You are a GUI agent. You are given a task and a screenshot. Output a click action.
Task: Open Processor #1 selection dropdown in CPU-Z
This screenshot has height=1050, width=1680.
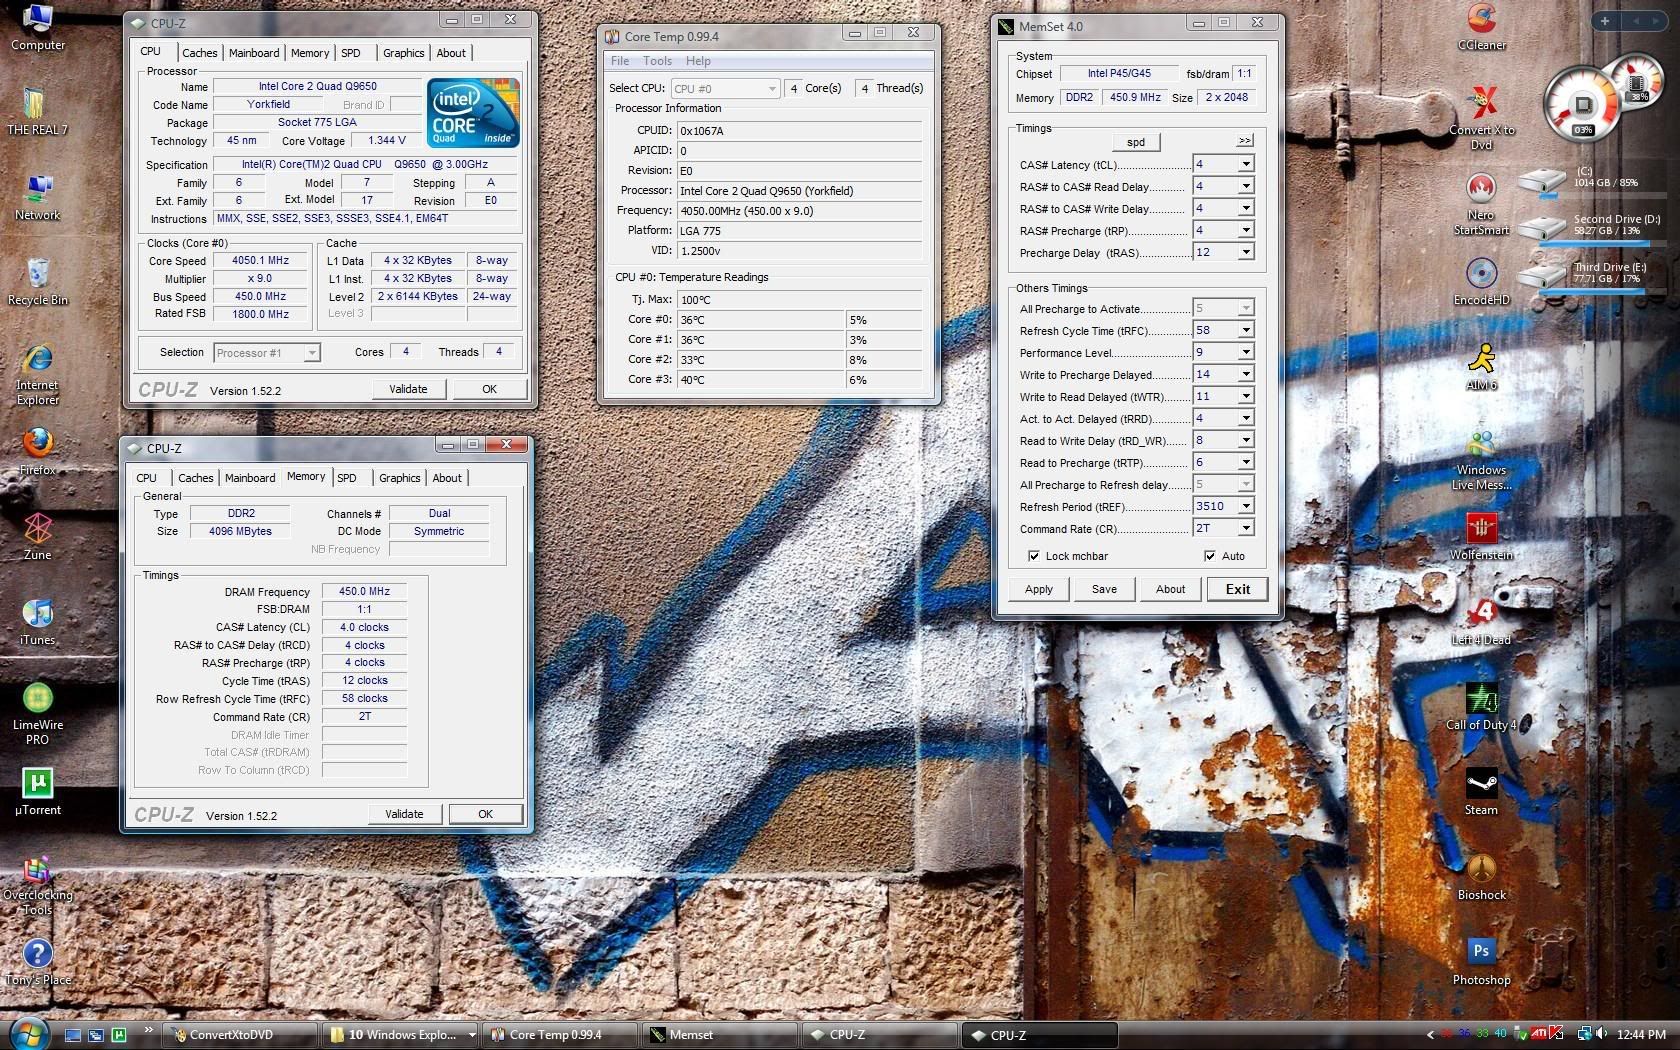pos(265,352)
